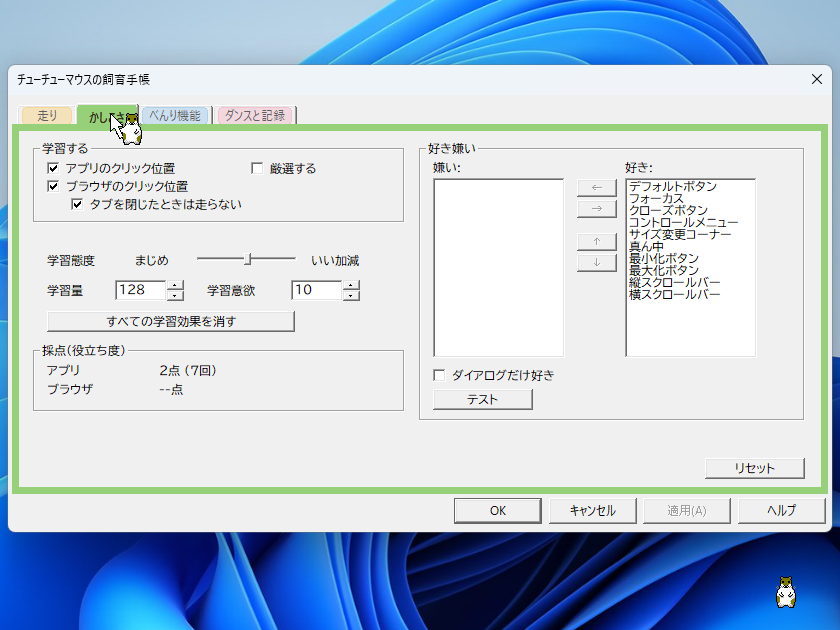840x630 pixels.
Task: Click the right arrow move button
Action: coord(596,208)
